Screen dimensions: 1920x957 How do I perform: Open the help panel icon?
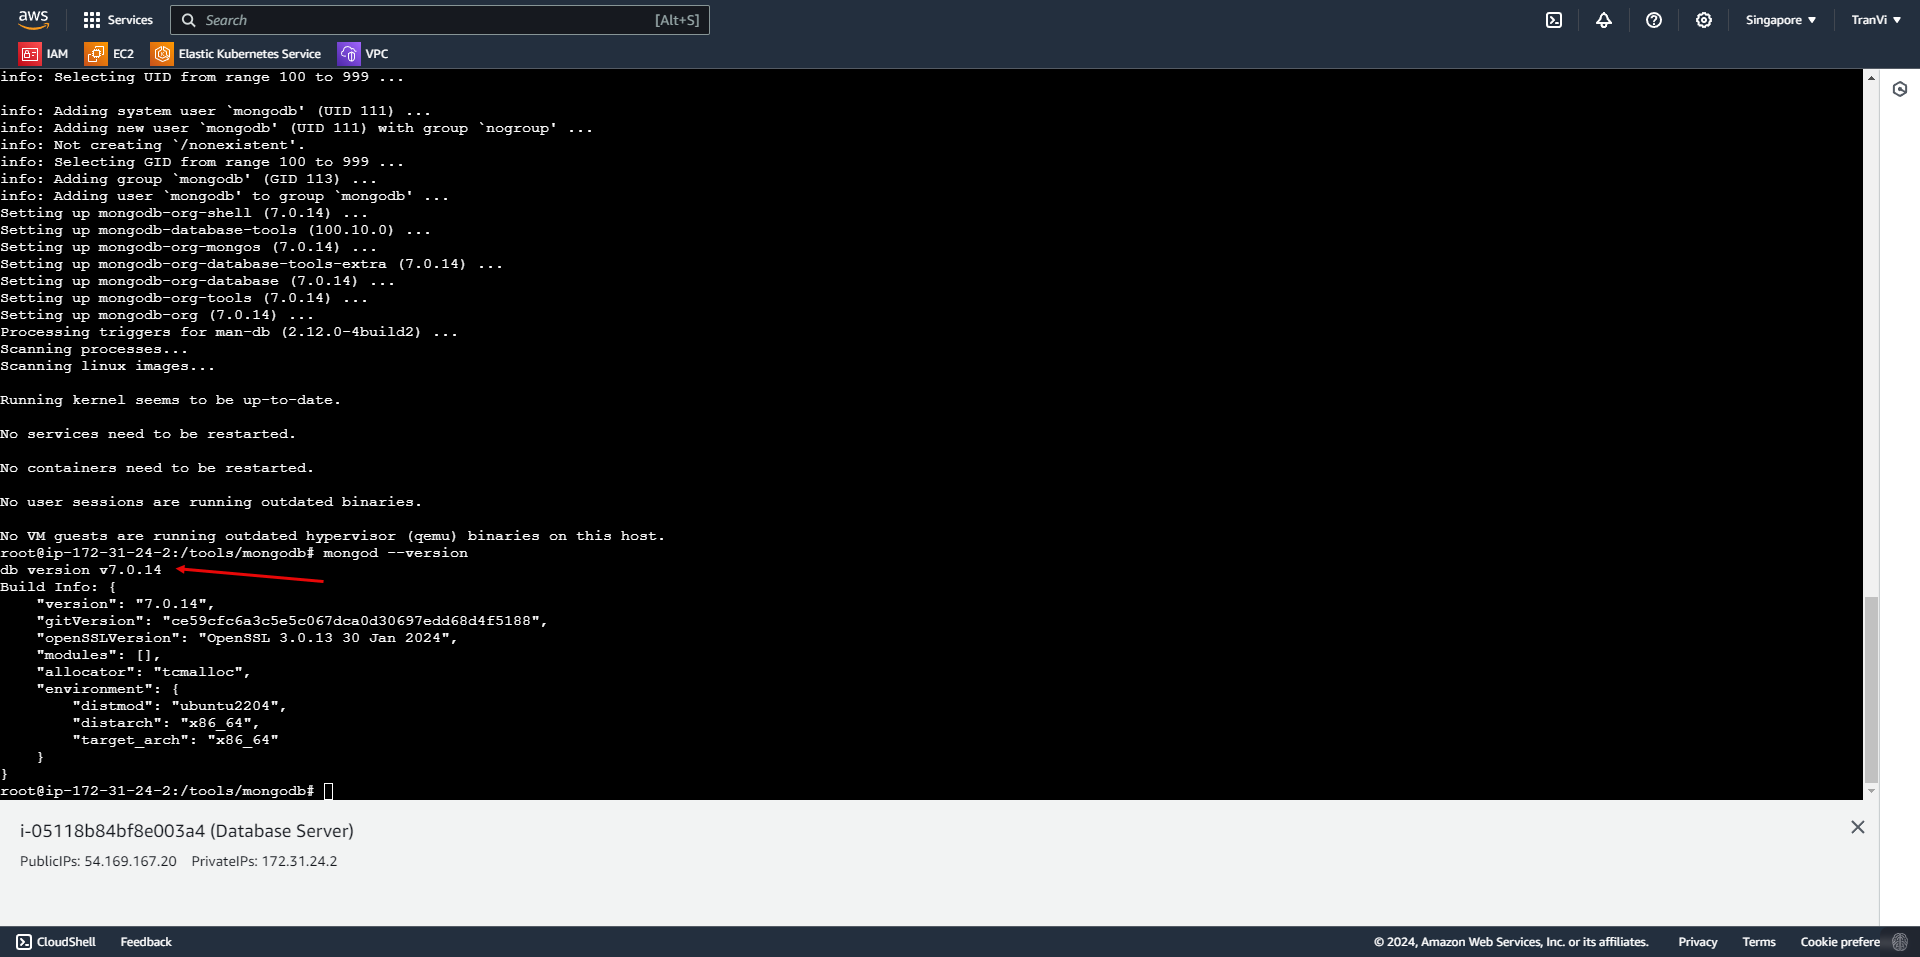pos(1653,20)
